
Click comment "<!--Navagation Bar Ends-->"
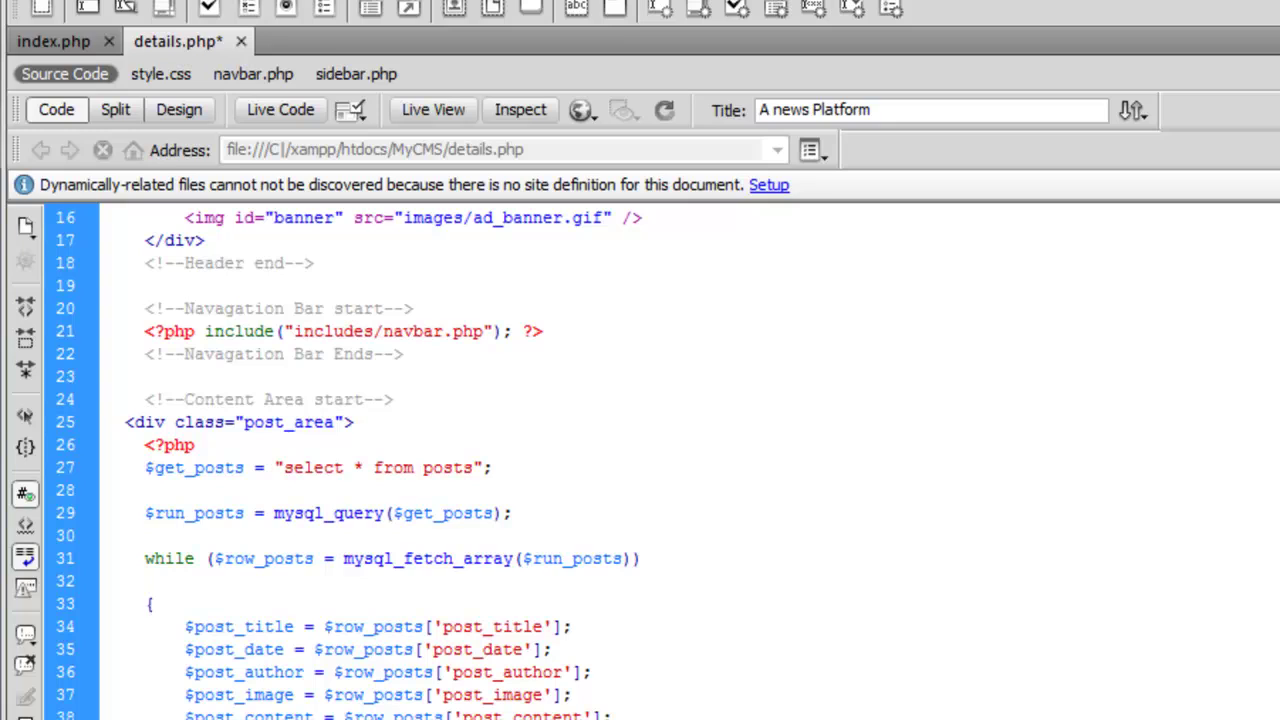click(x=274, y=354)
